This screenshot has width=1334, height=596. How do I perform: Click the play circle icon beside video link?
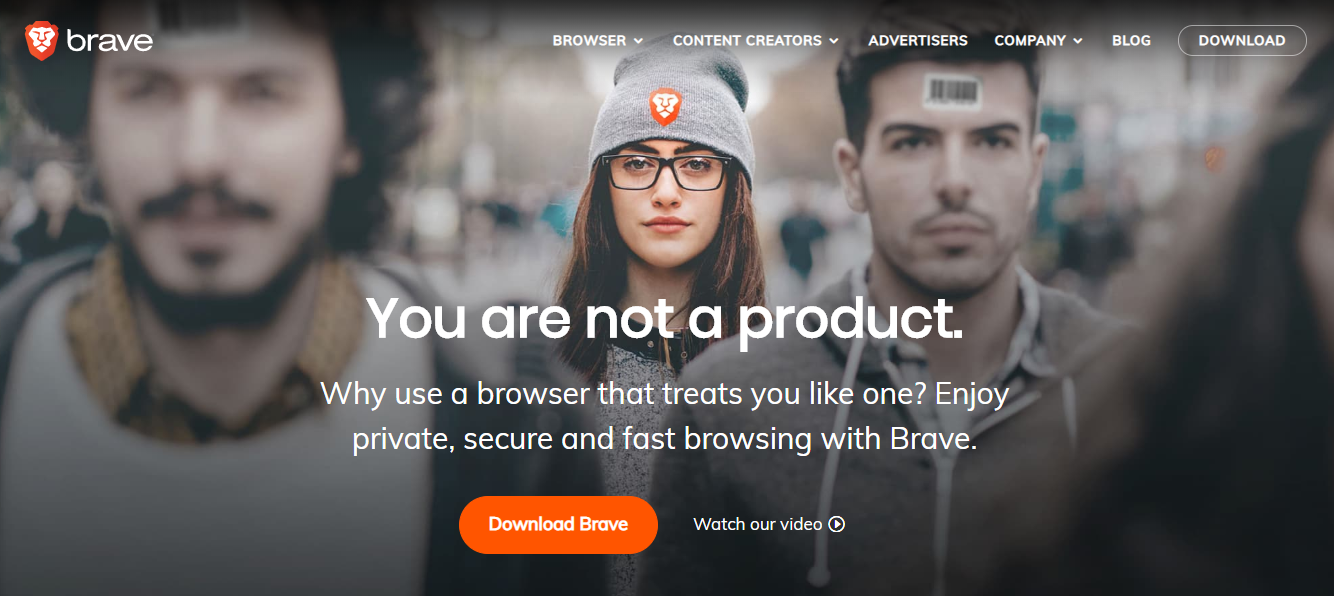837,524
